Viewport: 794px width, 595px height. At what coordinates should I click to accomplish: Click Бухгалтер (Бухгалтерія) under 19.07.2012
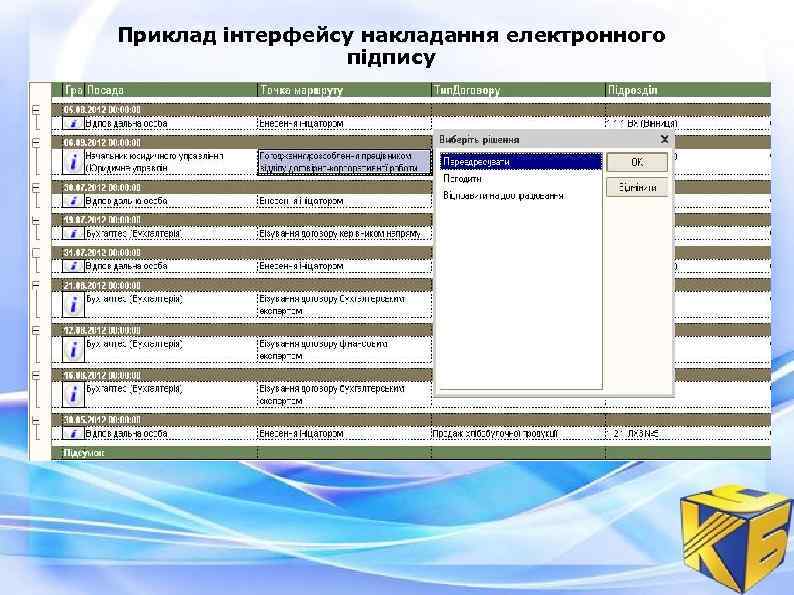[x=171, y=233]
